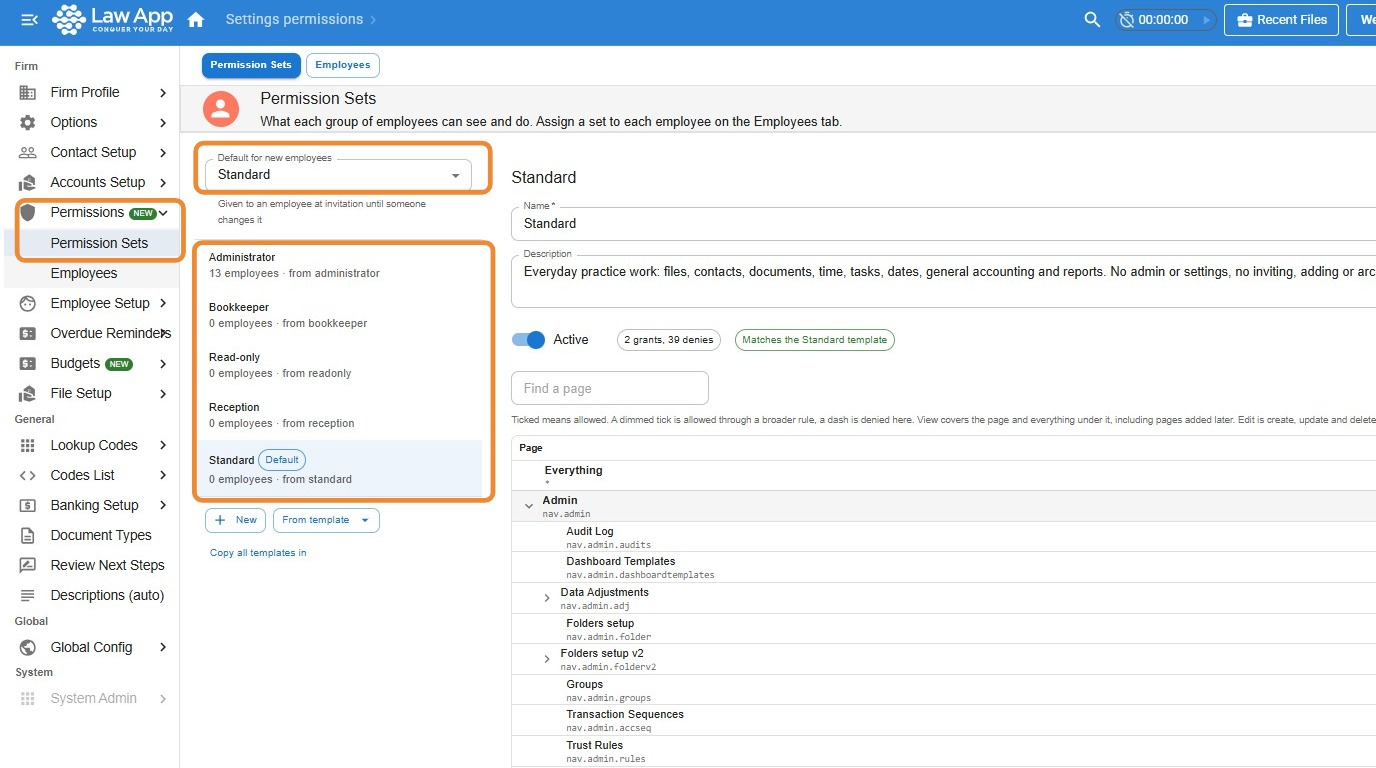The image size is (1376, 768).
Task: Select the Everything page row
Action: [x=943, y=475]
